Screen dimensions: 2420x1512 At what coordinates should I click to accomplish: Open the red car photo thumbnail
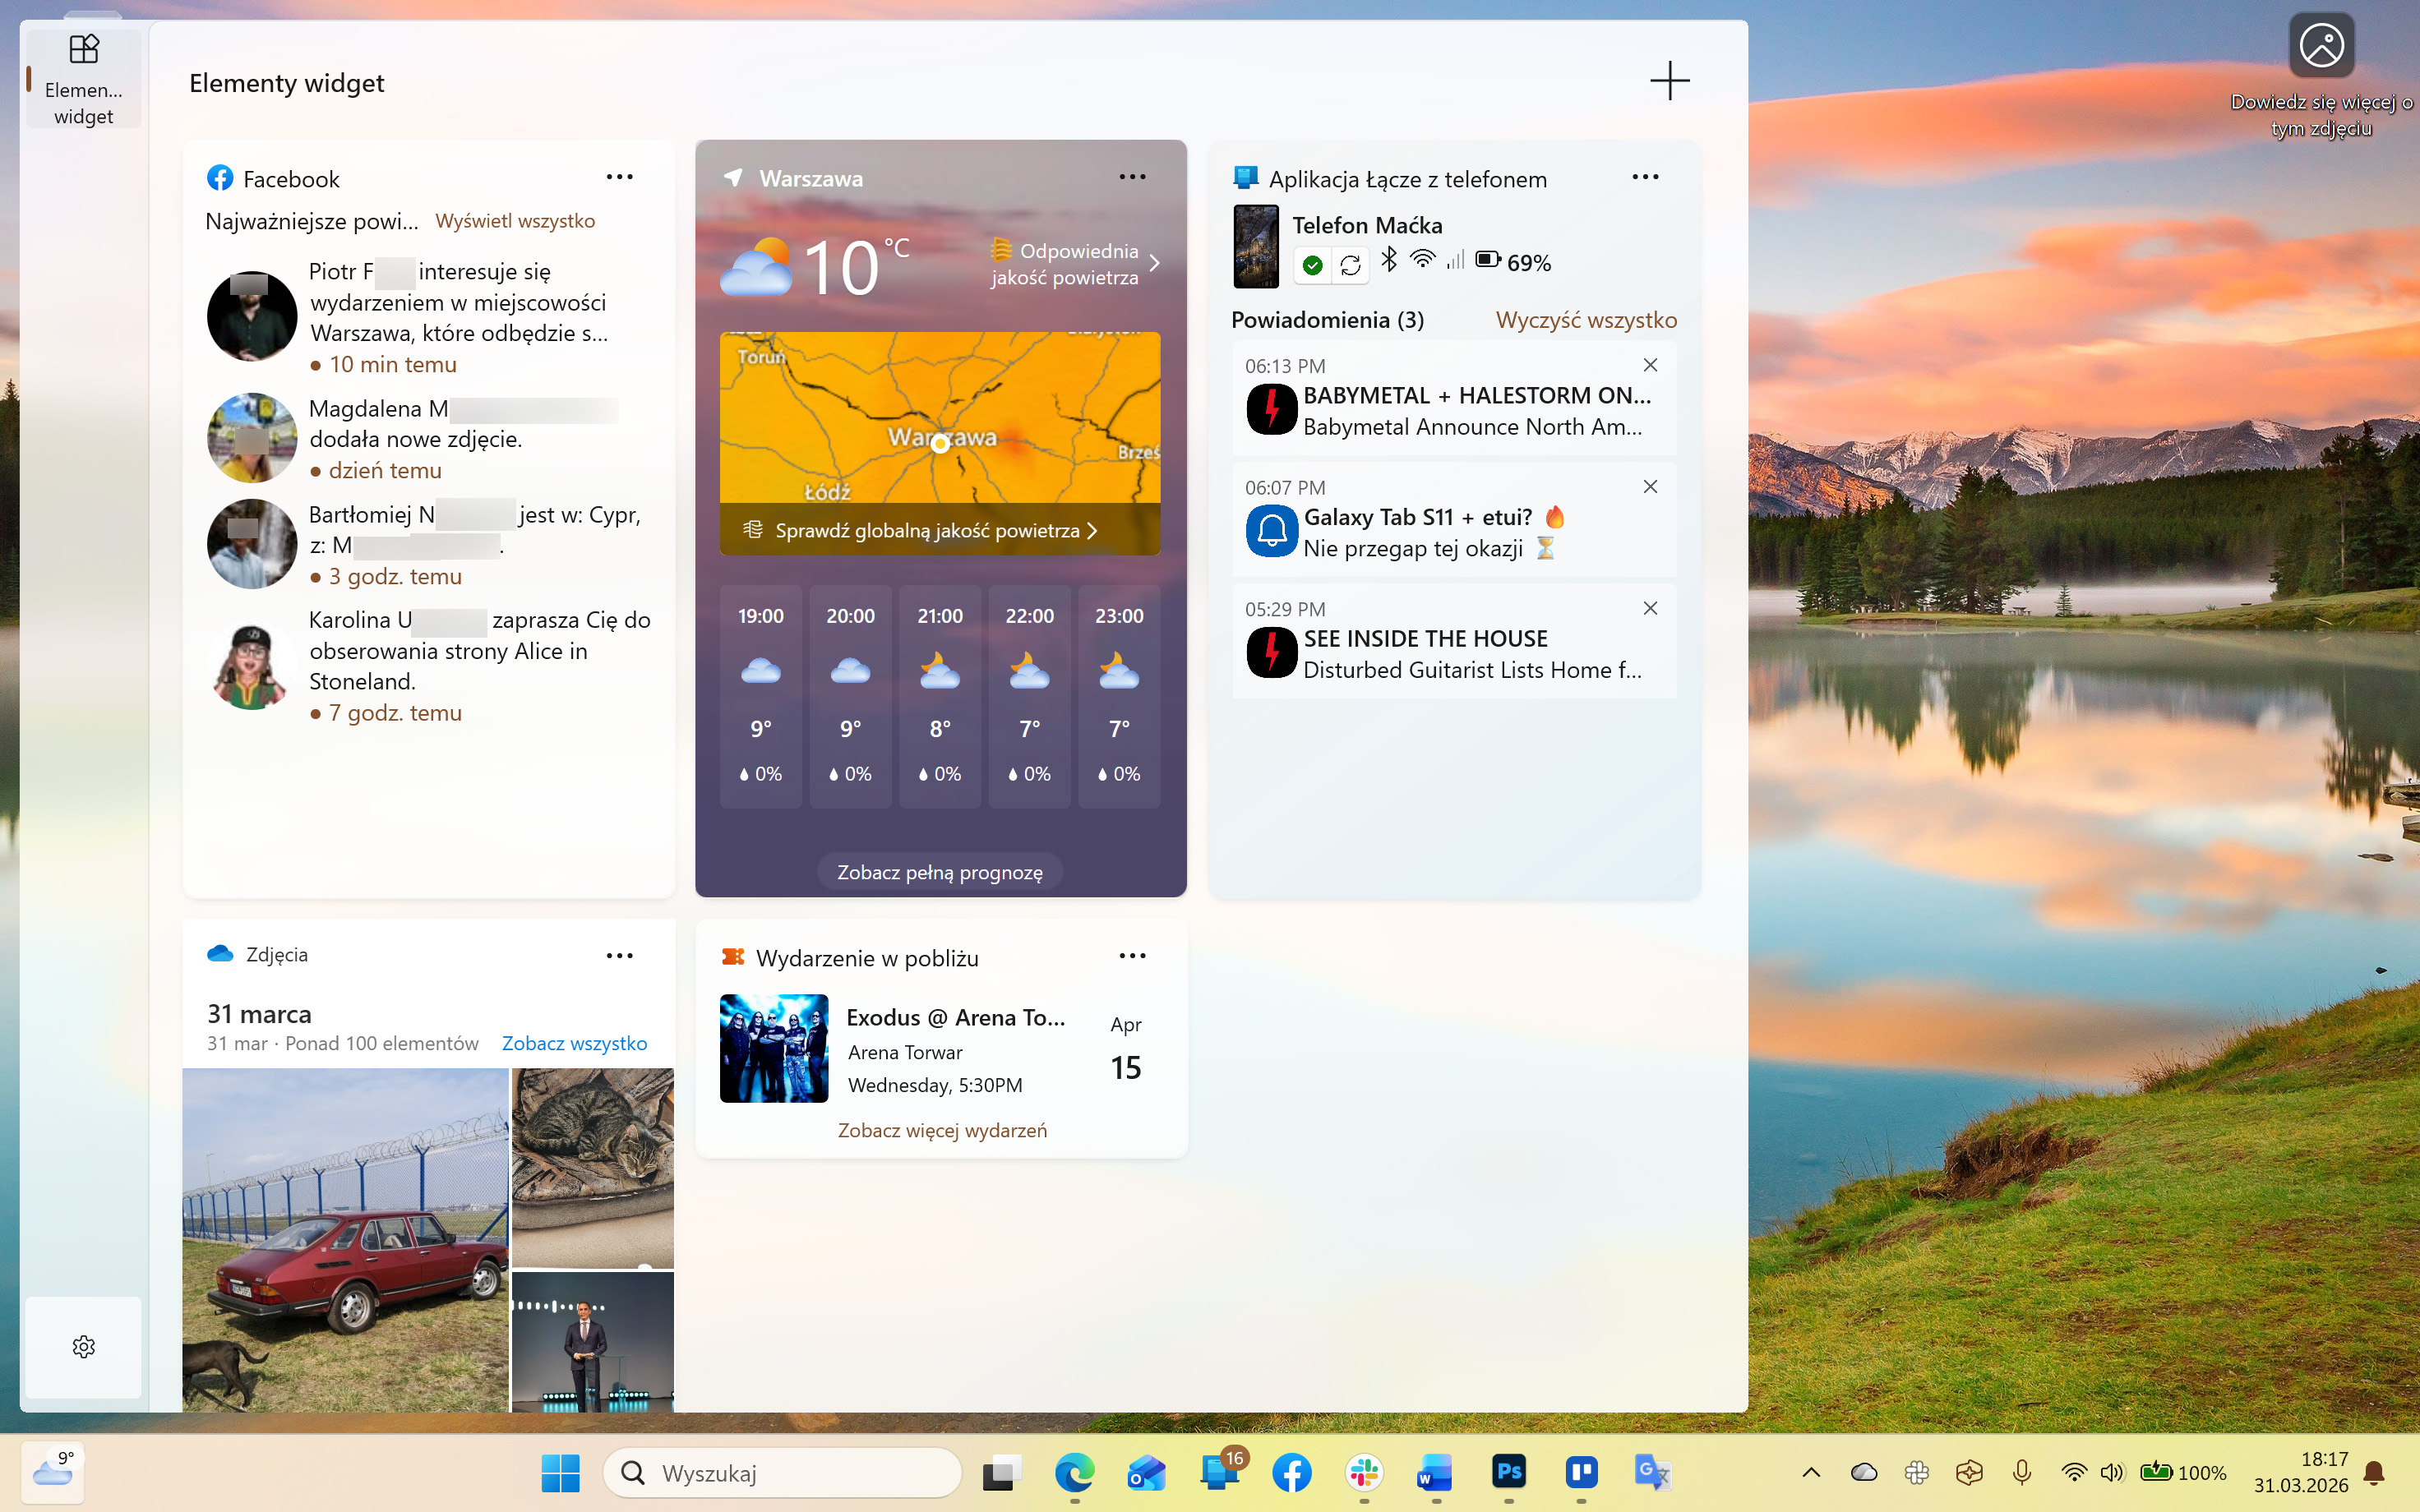click(x=345, y=1240)
